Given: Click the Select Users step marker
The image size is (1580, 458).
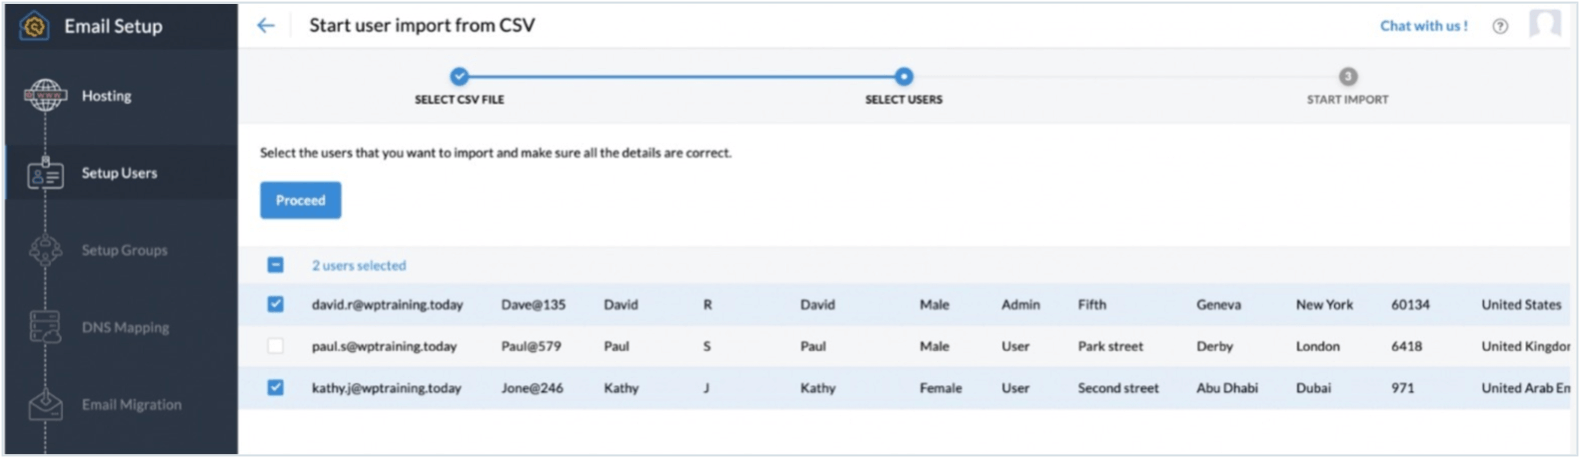Looking at the screenshot, I should 903,77.
